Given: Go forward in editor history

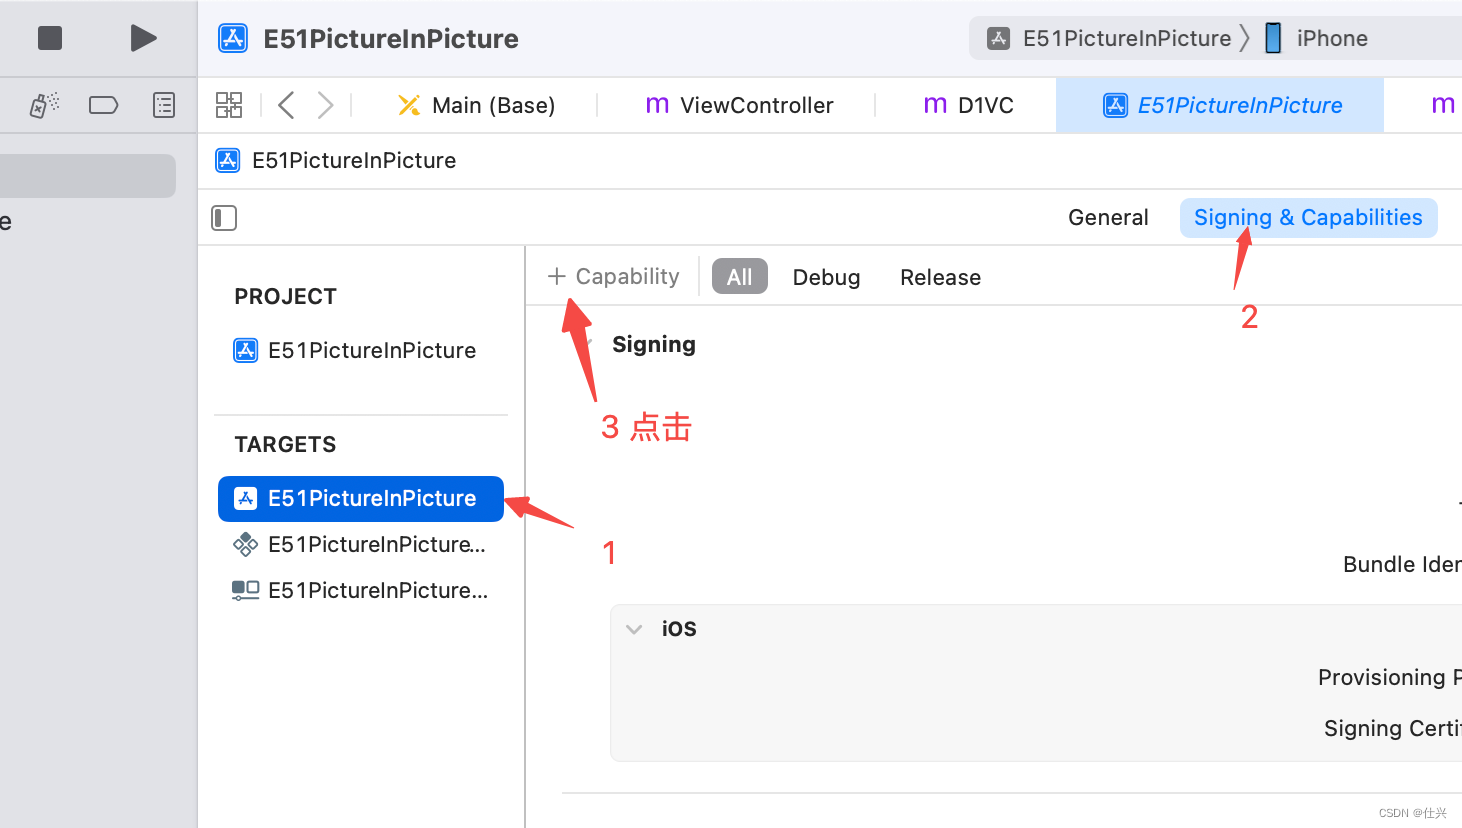Looking at the screenshot, I should click(325, 105).
